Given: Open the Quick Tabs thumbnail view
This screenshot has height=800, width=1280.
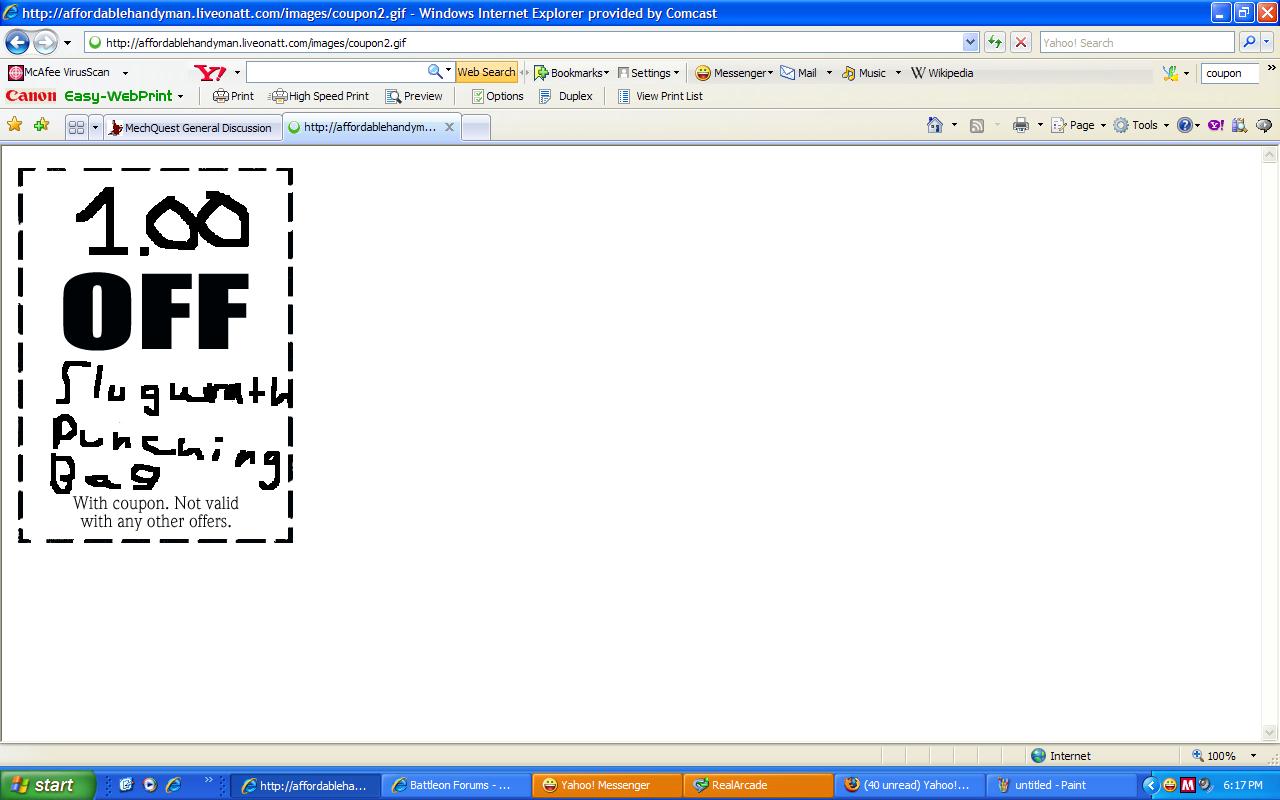Looking at the screenshot, I should pos(76,127).
